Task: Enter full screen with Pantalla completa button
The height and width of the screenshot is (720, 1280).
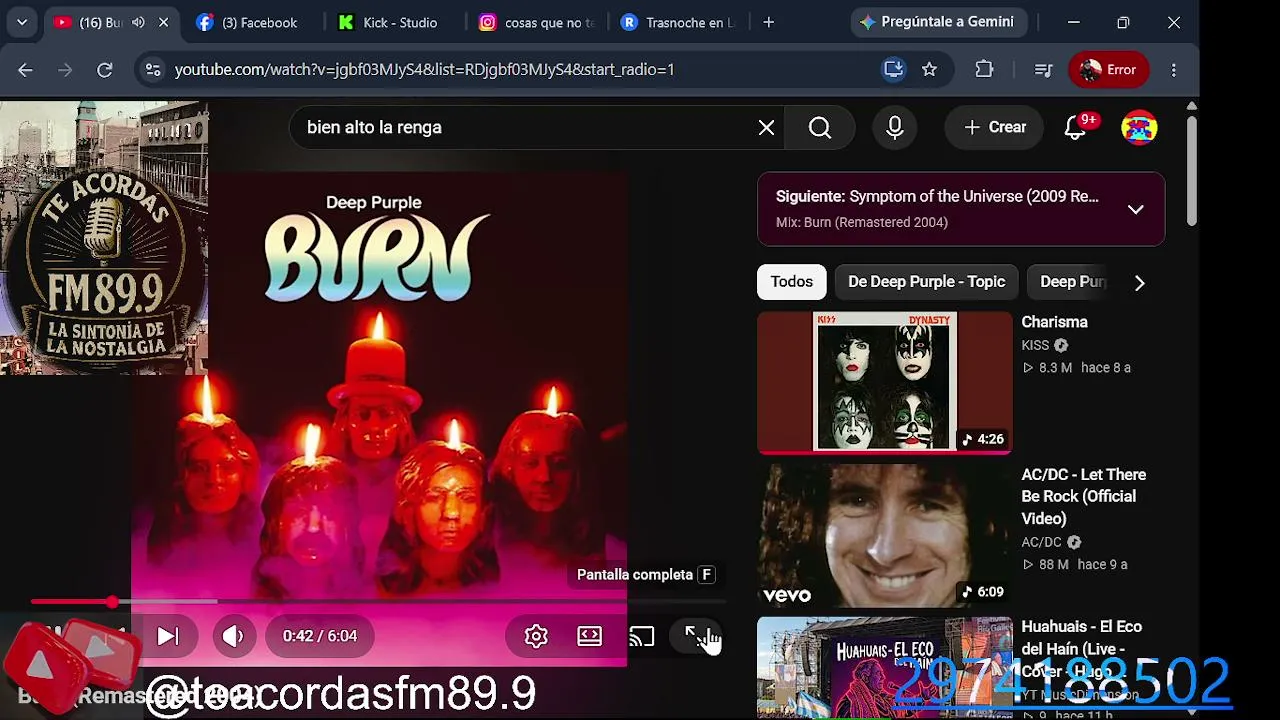Action: [694, 636]
